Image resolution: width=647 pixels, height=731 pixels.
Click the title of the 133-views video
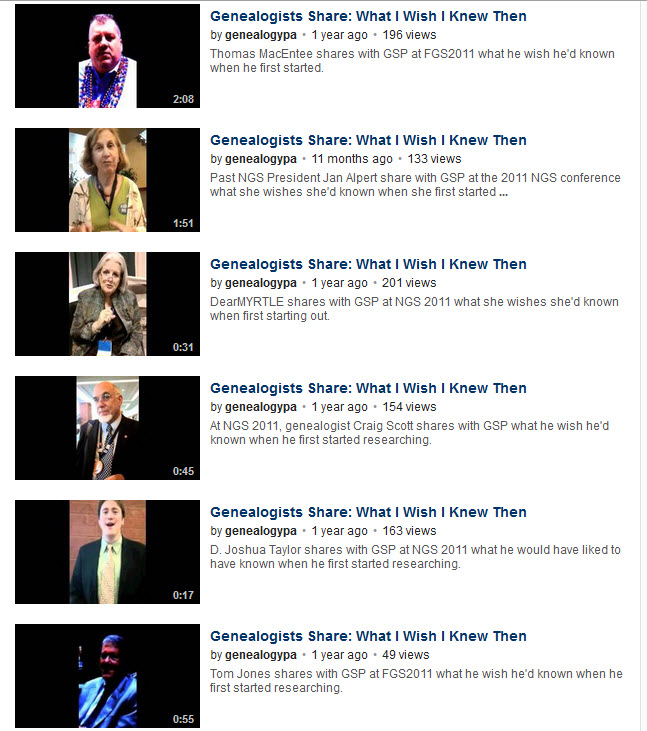(368, 140)
